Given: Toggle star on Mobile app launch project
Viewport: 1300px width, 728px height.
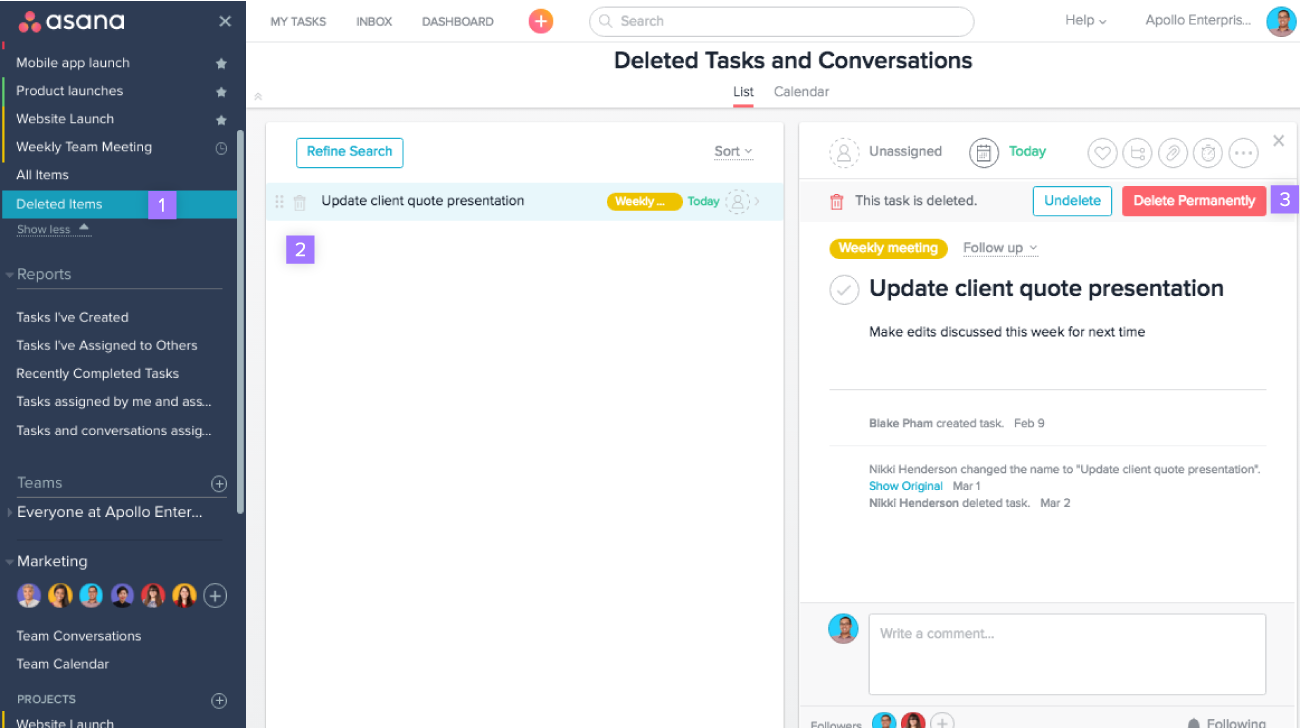Looking at the screenshot, I should pyautogui.click(x=221, y=63).
